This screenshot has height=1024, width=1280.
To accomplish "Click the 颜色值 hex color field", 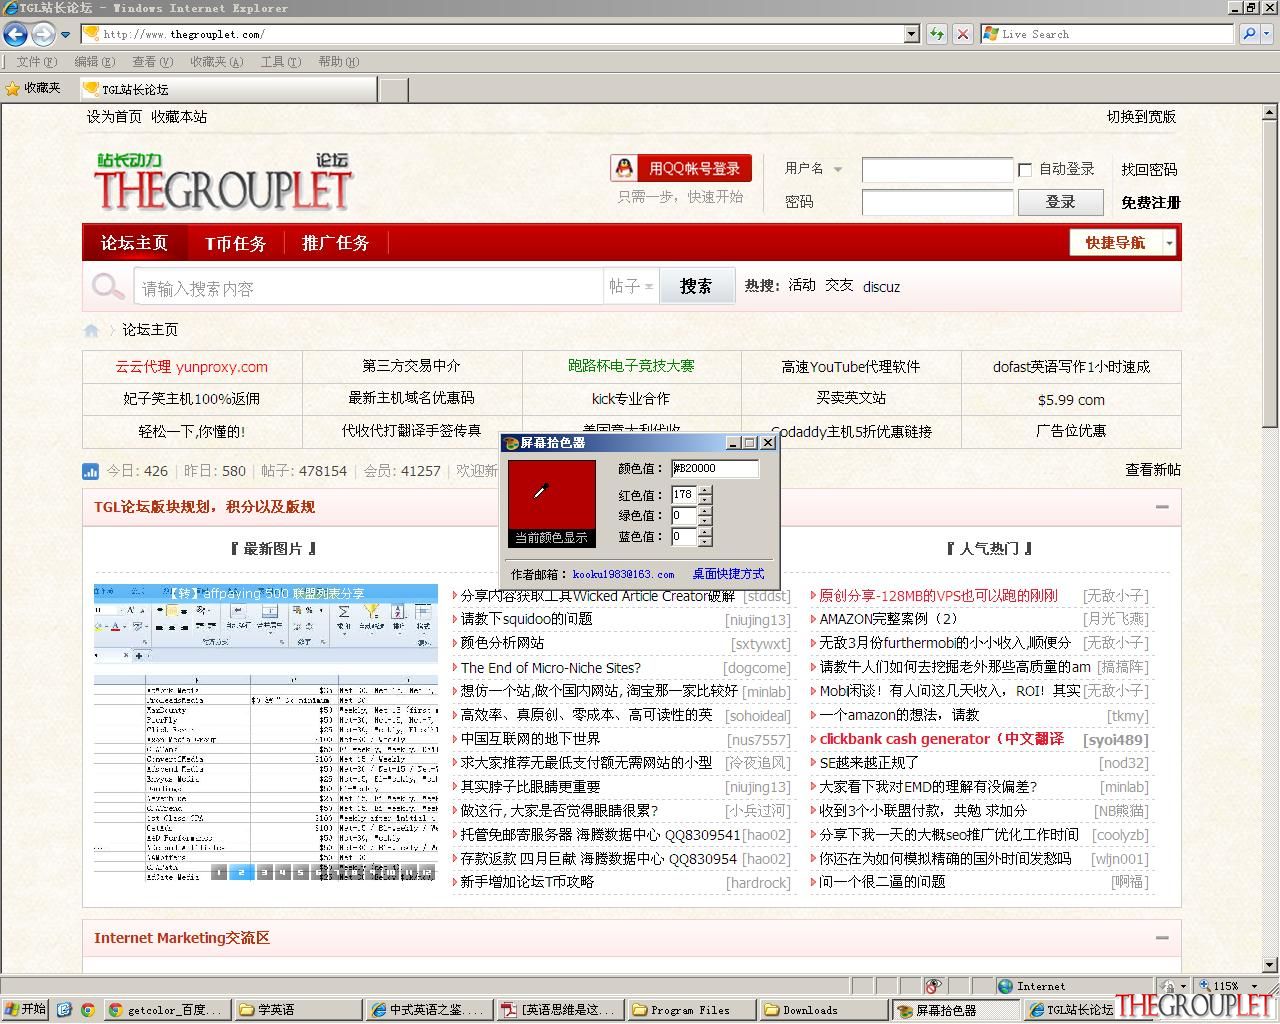I will coord(715,468).
